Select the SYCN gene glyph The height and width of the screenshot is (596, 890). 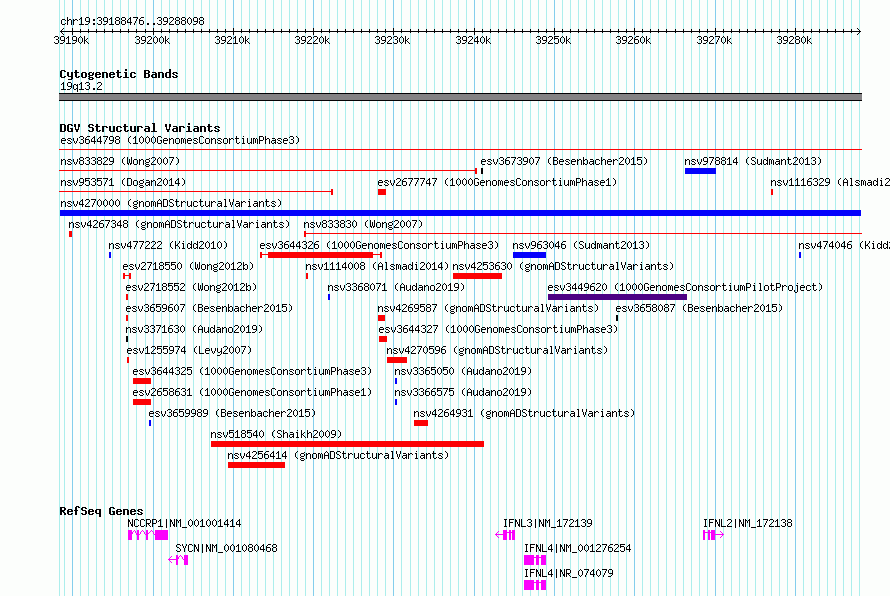point(178,560)
